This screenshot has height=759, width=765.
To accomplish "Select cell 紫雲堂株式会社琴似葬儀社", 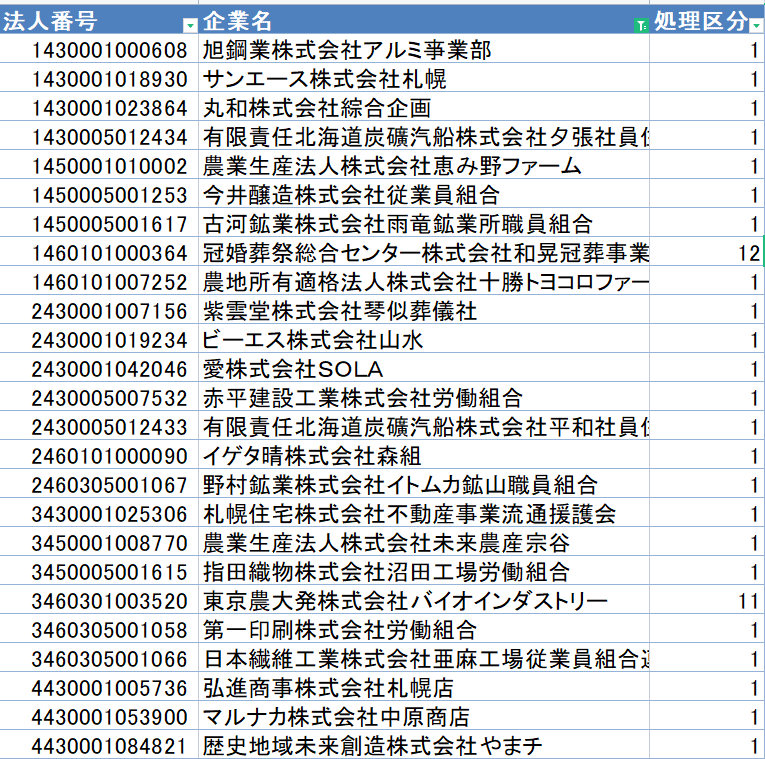I will [x=424, y=309].
